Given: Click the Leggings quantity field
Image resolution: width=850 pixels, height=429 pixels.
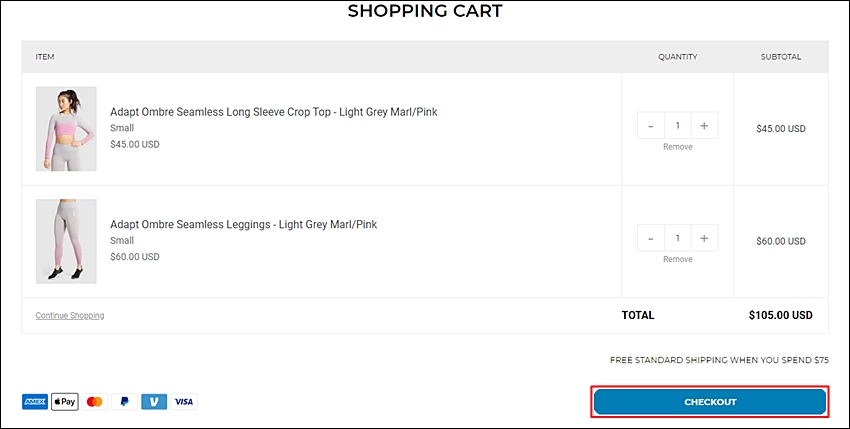Looking at the screenshot, I should click(678, 238).
